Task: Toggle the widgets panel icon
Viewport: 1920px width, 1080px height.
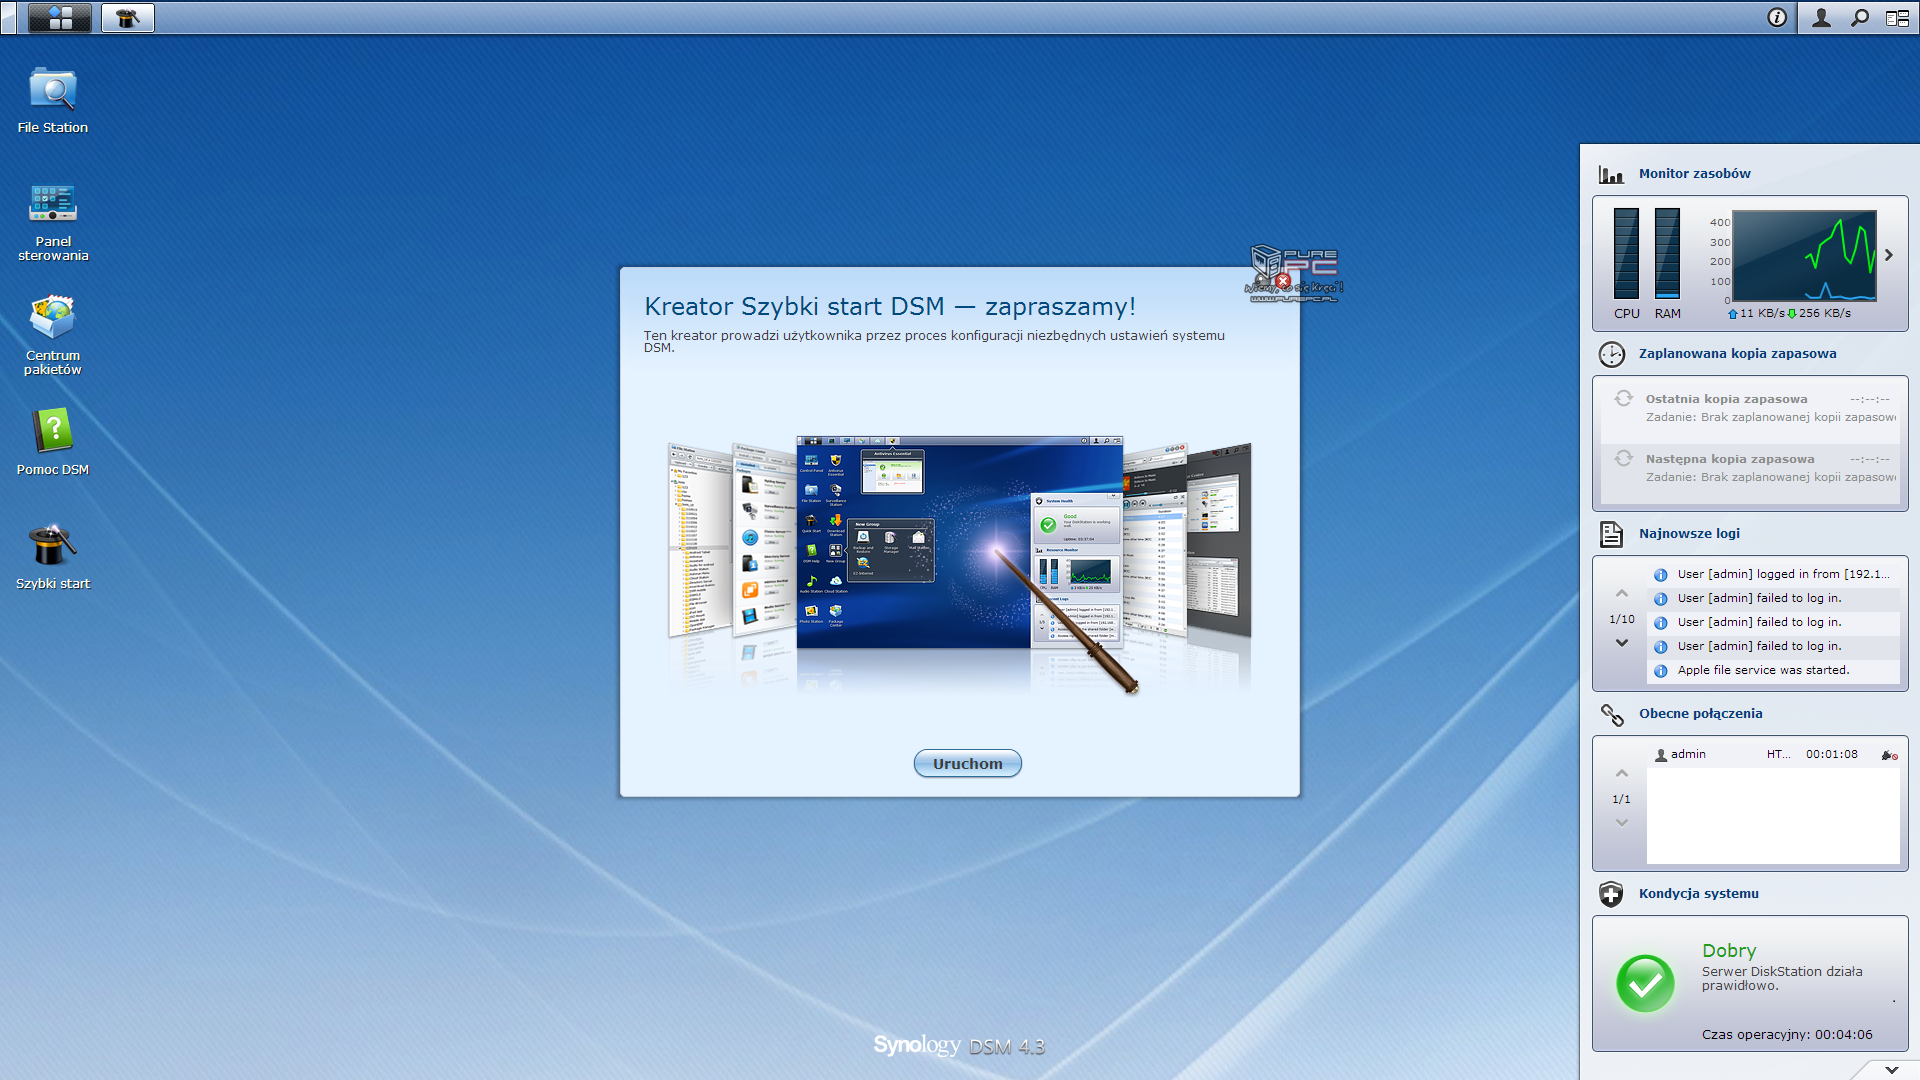Action: point(1897,17)
